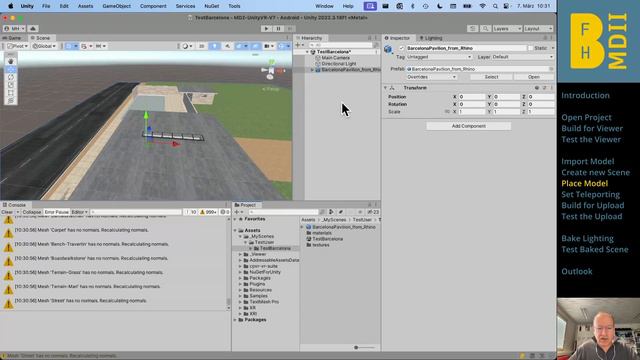Expand BarcelonaPavilion_from_Rhino in Hierarchy

313,70
